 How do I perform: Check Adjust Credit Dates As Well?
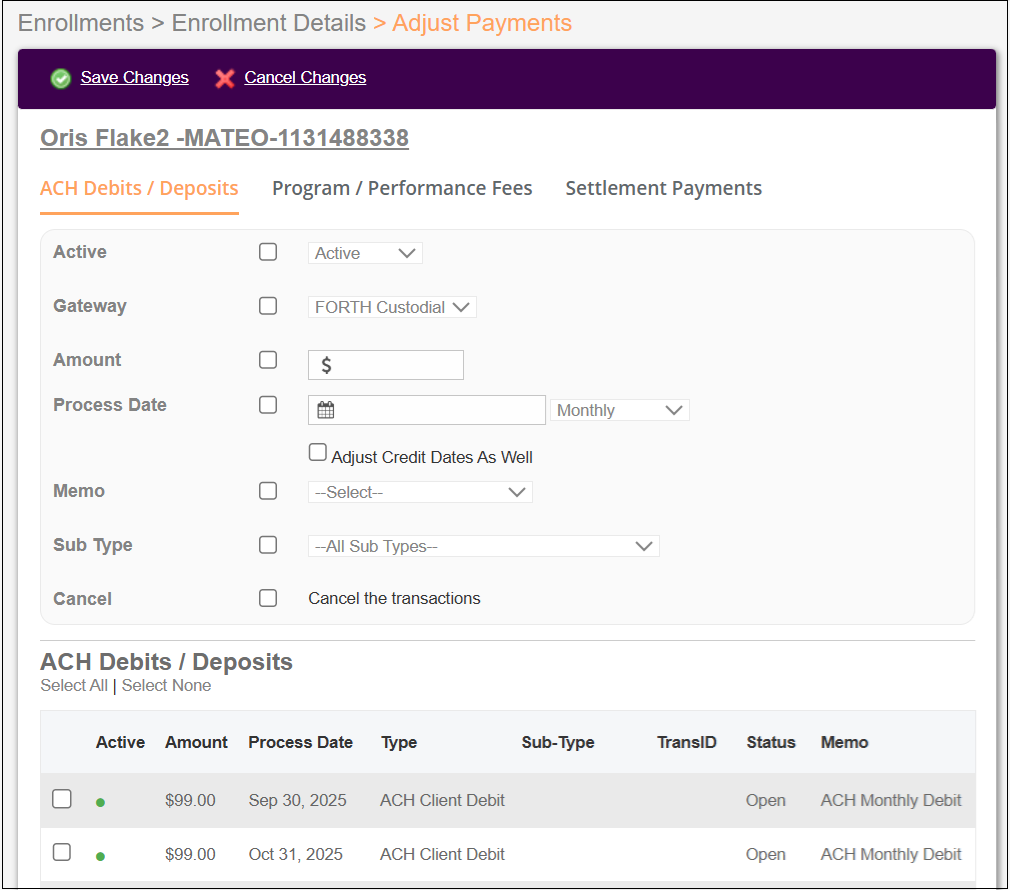point(318,453)
